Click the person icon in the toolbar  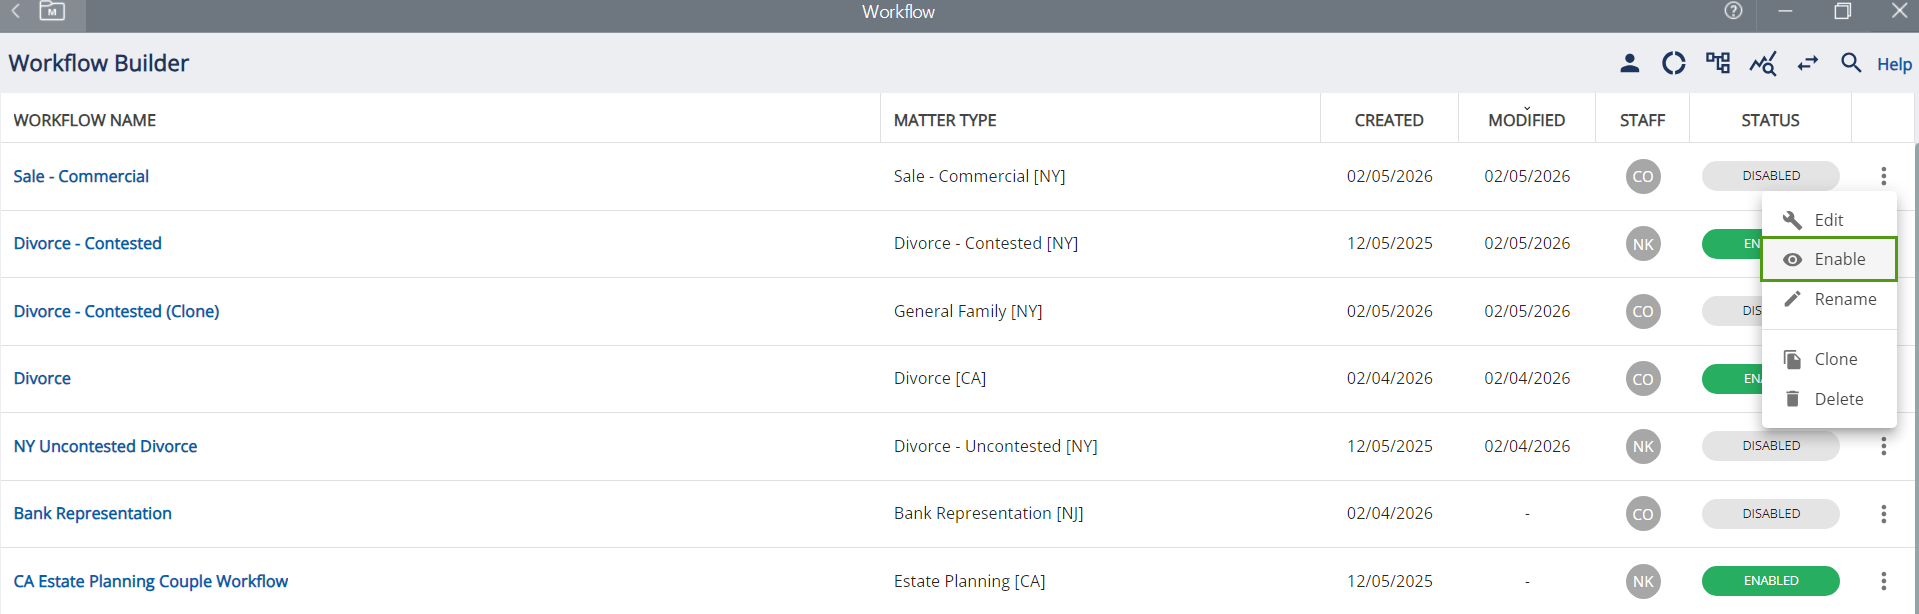click(x=1629, y=64)
